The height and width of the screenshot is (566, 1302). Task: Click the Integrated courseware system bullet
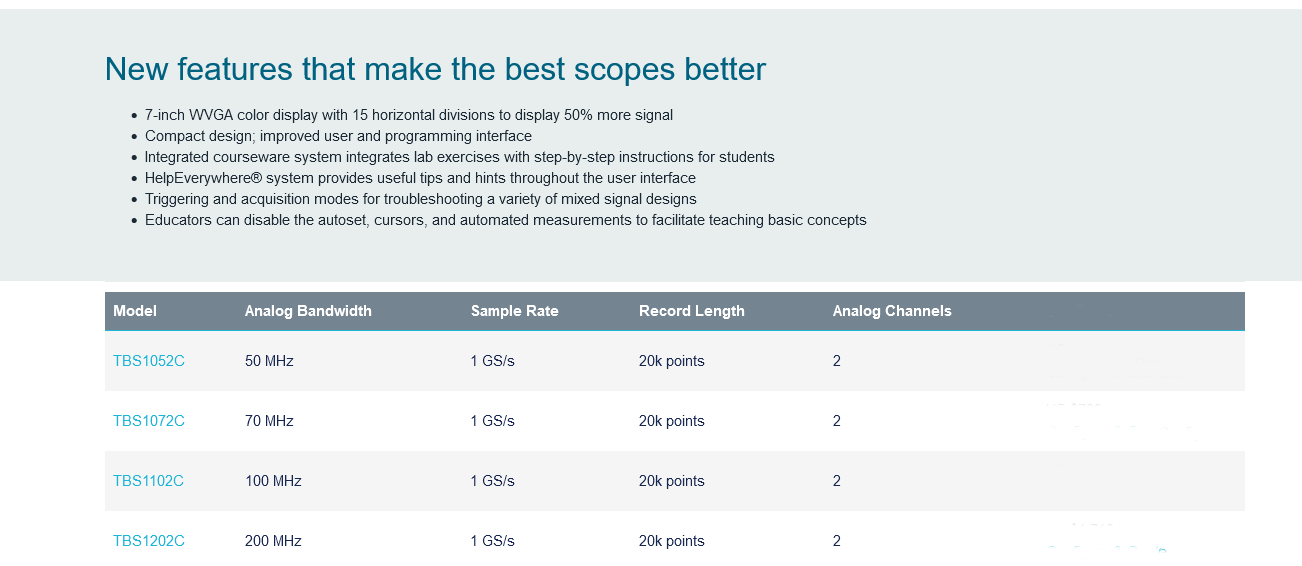[460, 157]
